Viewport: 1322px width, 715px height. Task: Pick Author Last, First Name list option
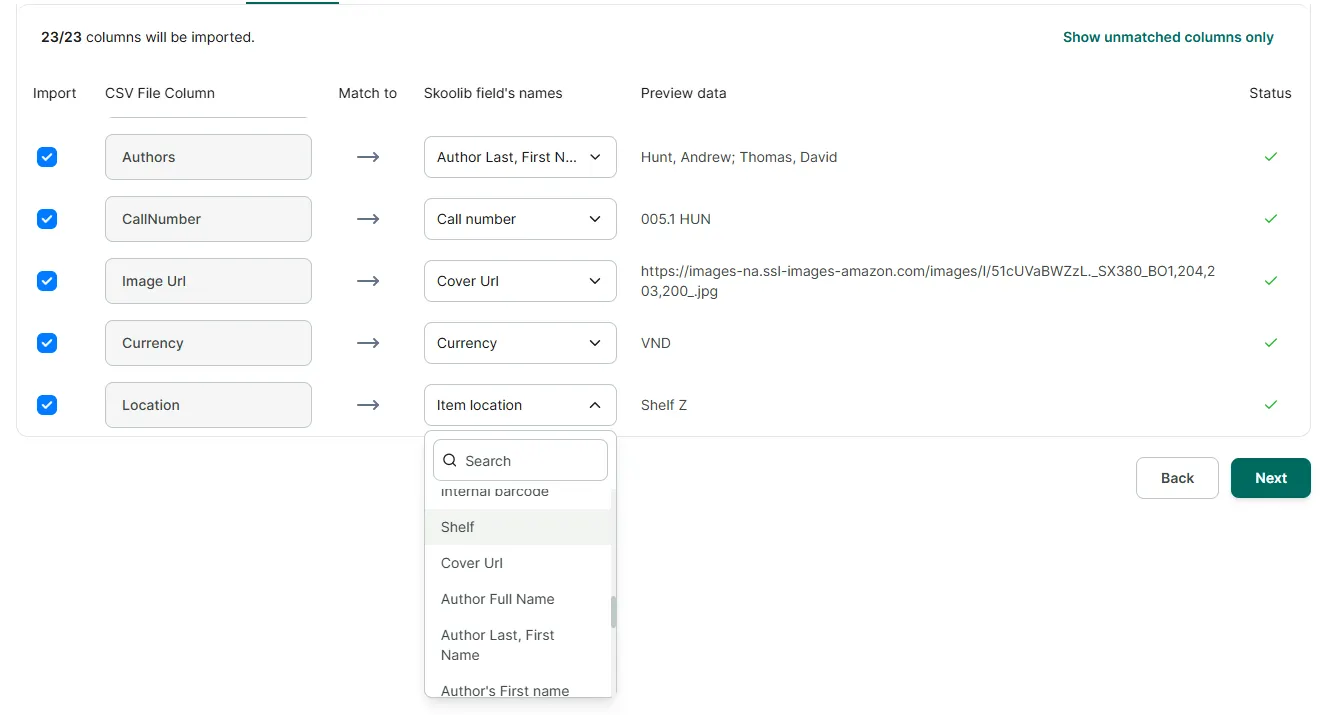(518, 645)
